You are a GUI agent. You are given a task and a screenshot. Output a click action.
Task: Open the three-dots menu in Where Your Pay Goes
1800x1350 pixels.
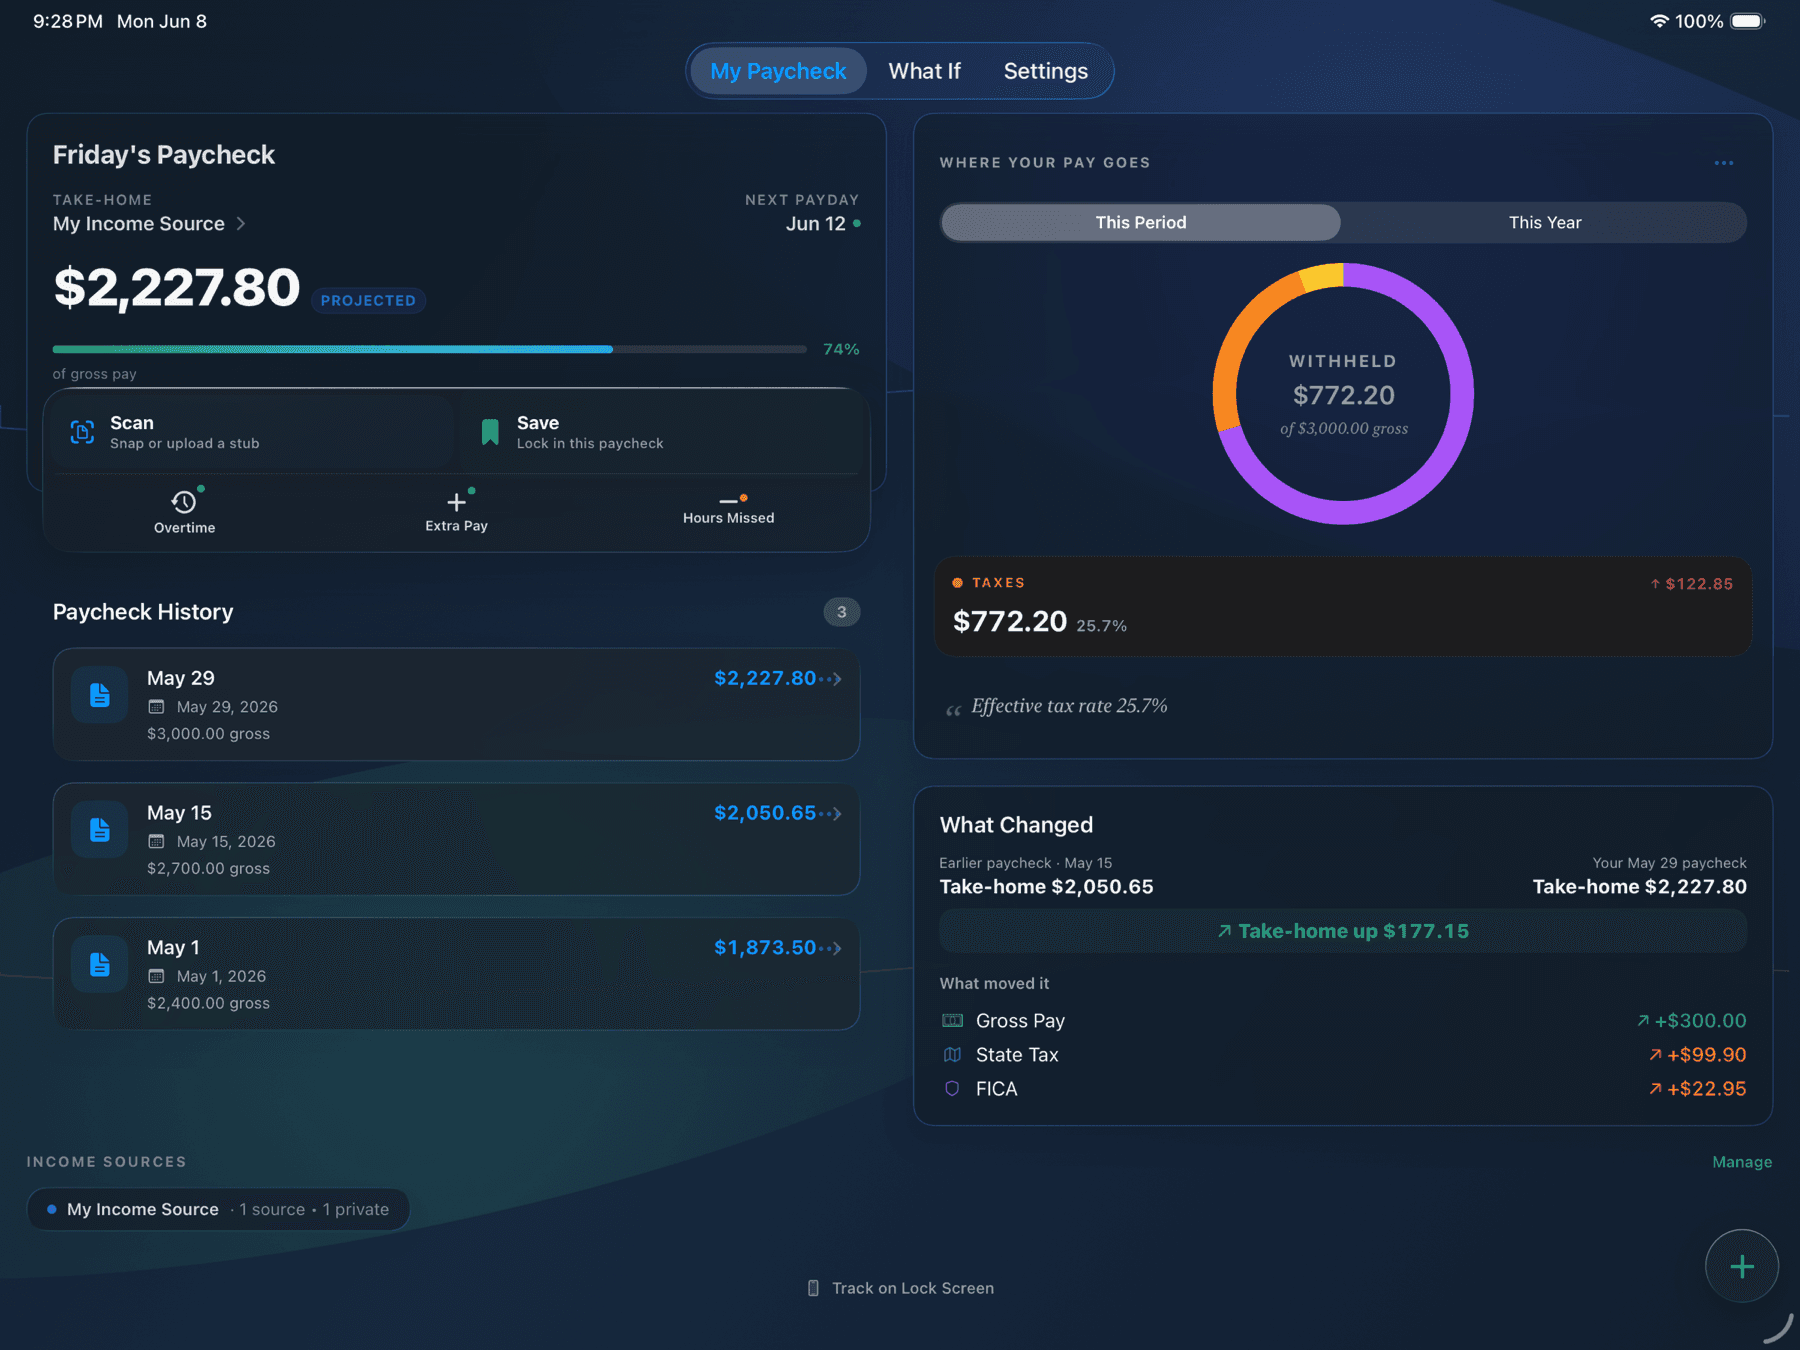click(x=1724, y=163)
